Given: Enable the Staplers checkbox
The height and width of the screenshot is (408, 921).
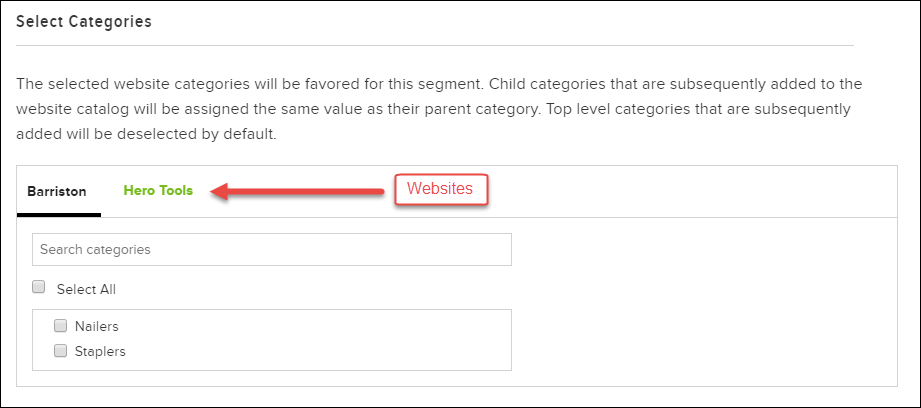Looking at the screenshot, I should [60, 351].
